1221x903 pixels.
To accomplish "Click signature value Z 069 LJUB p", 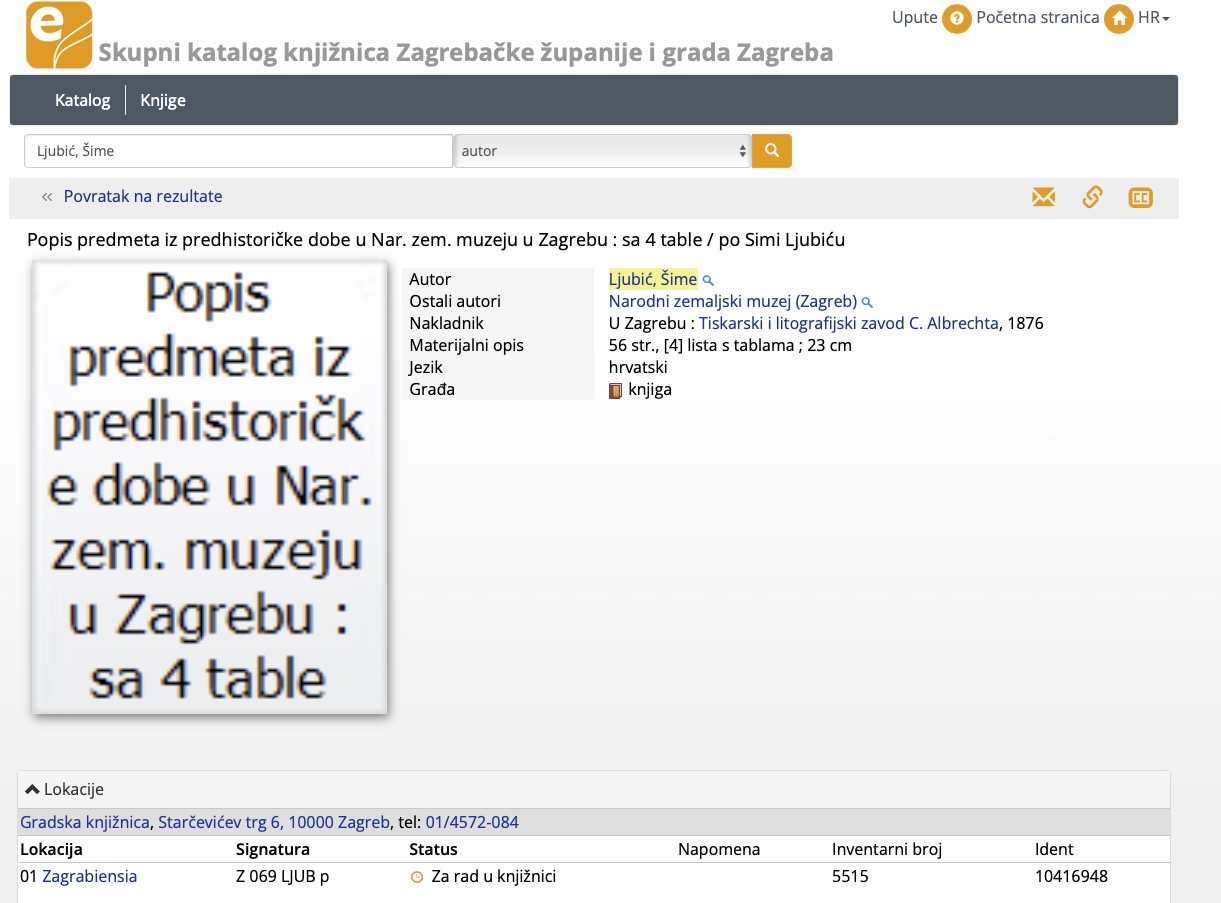I will click(x=283, y=877).
